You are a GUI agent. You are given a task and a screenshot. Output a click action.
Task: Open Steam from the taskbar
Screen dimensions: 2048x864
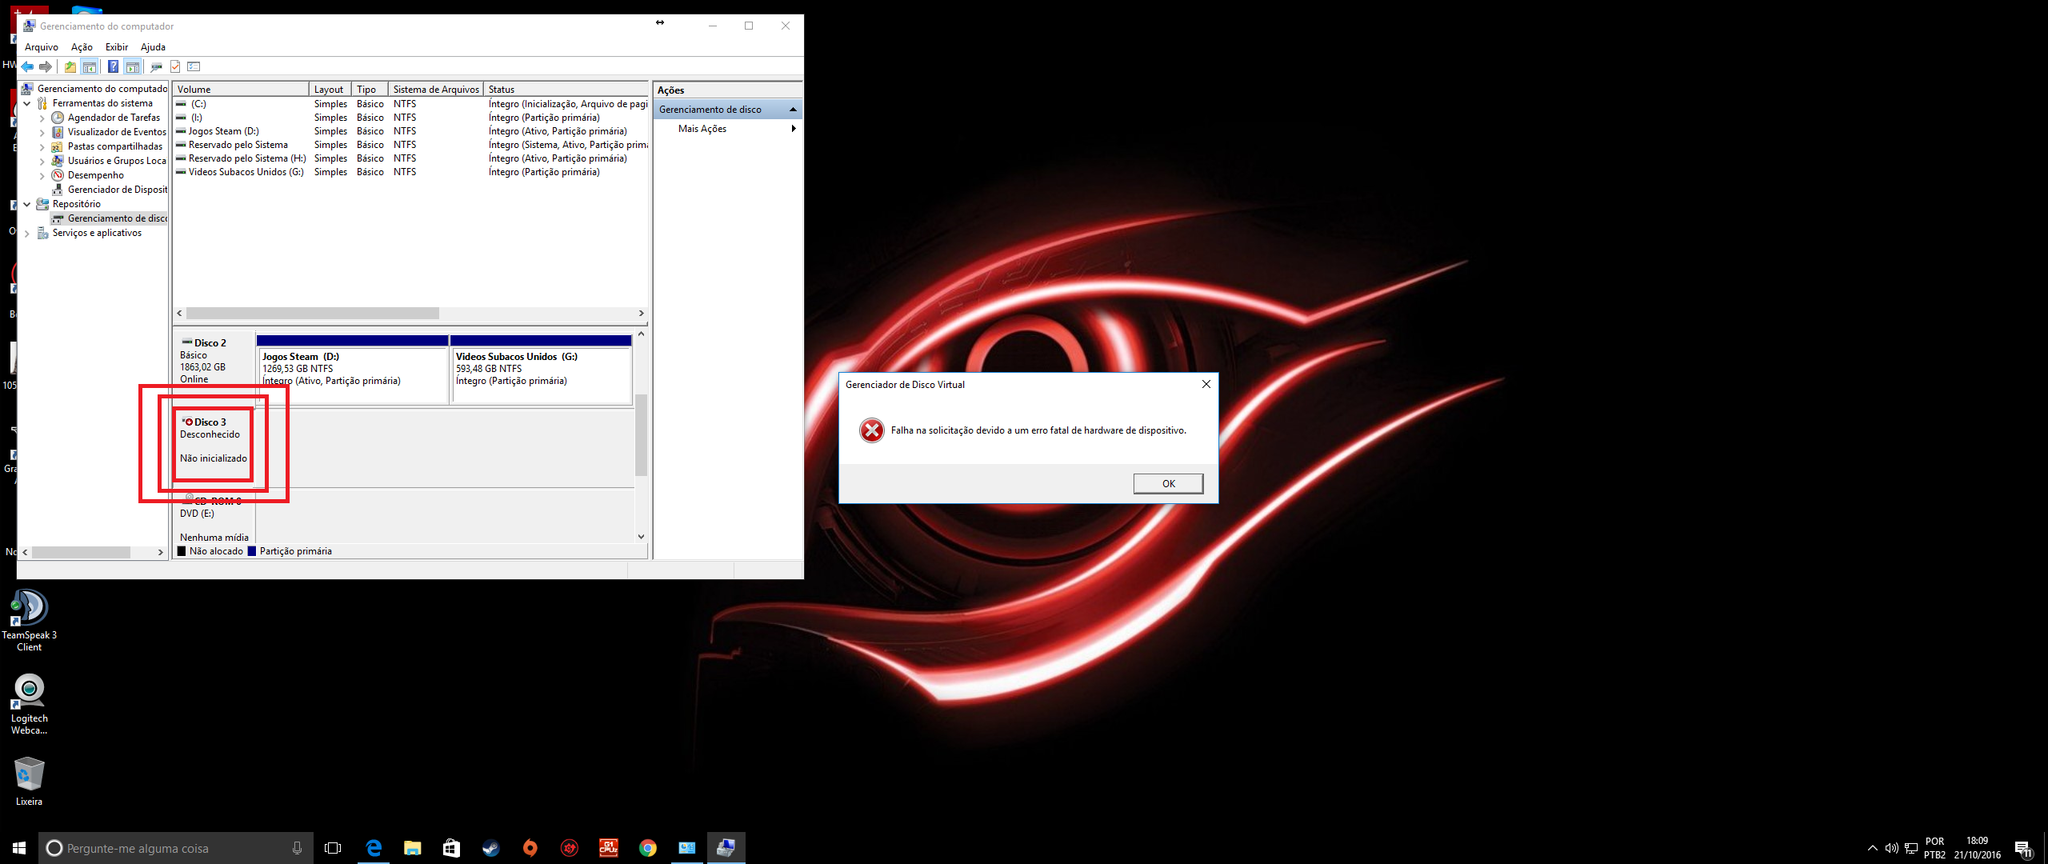click(x=490, y=848)
